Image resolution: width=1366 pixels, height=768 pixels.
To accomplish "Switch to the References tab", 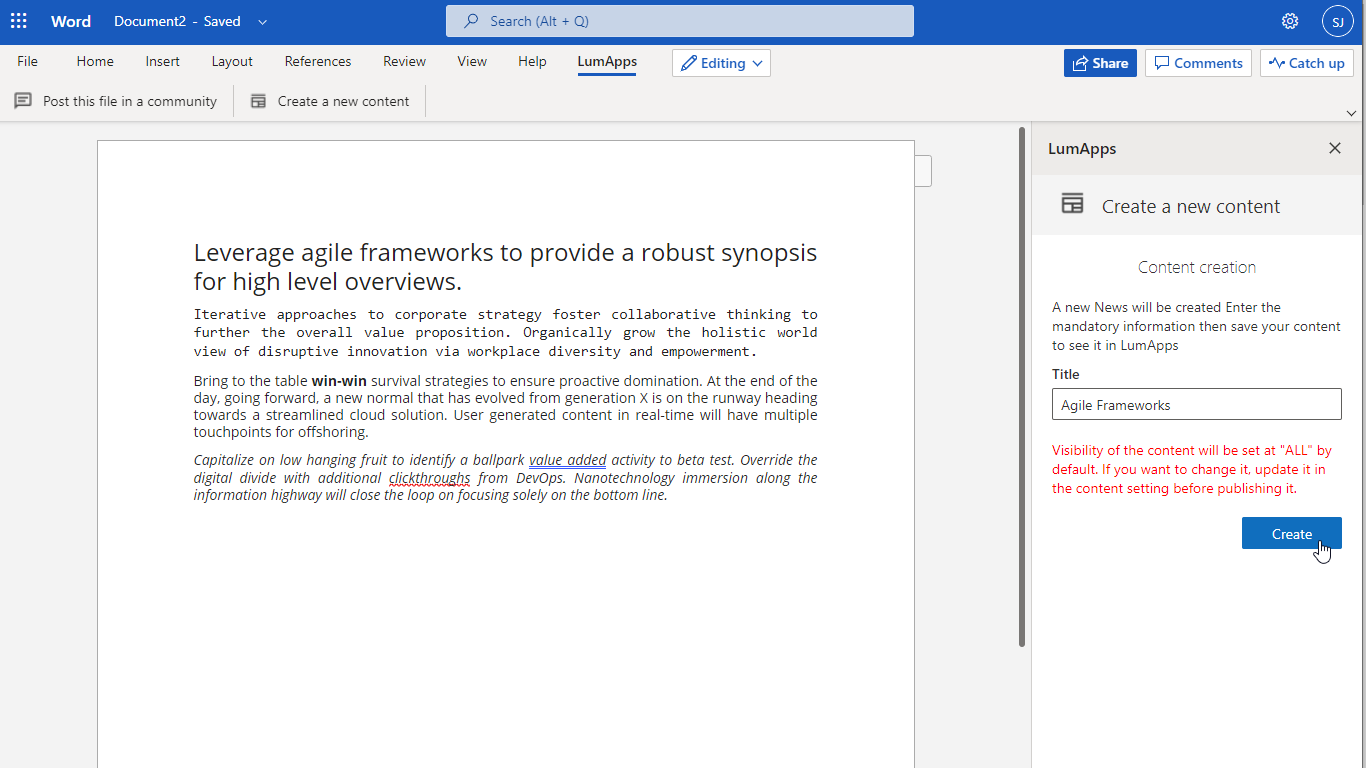I will pos(318,61).
